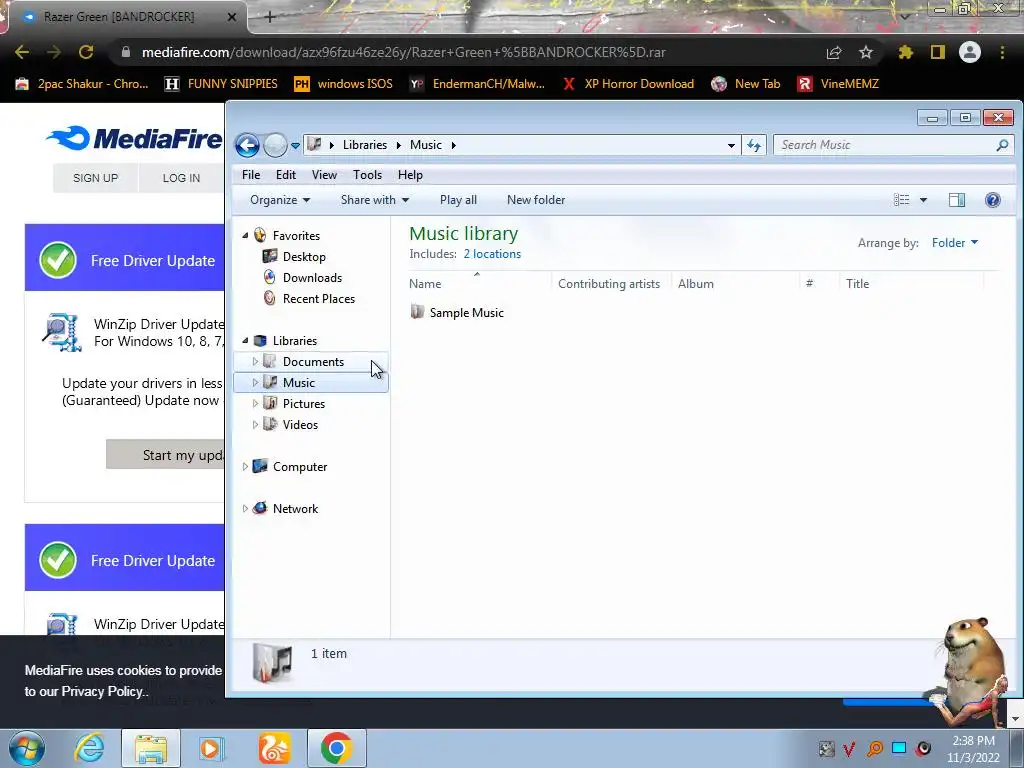The width and height of the screenshot is (1024, 768).
Task: Click Explorer's forward navigation arrow
Action: click(x=276, y=145)
